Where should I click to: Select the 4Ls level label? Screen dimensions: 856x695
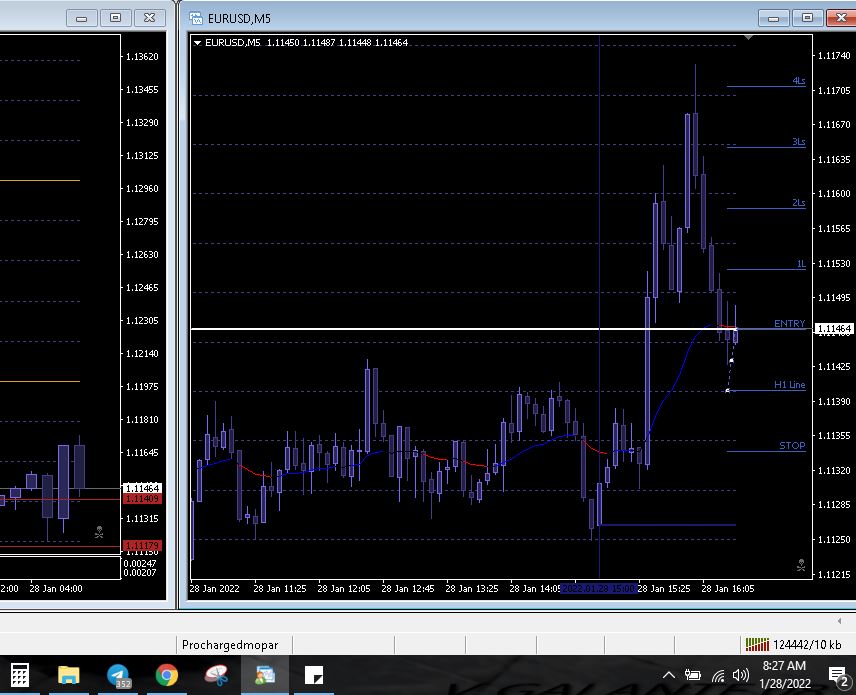click(799, 81)
